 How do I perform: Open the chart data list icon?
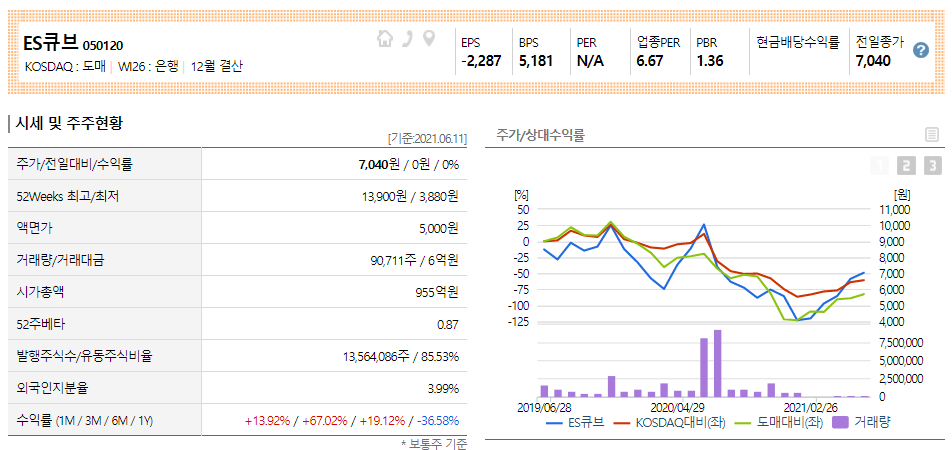click(x=932, y=135)
